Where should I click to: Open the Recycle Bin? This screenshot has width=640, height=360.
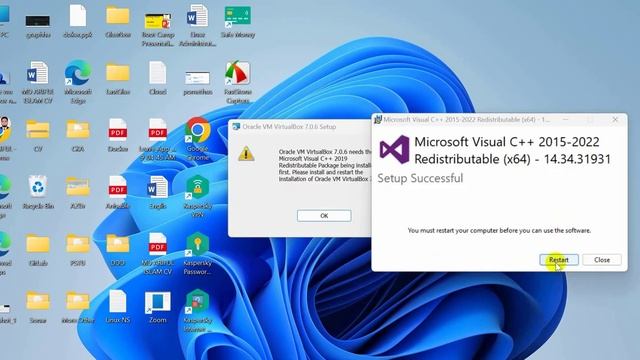click(x=38, y=192)
